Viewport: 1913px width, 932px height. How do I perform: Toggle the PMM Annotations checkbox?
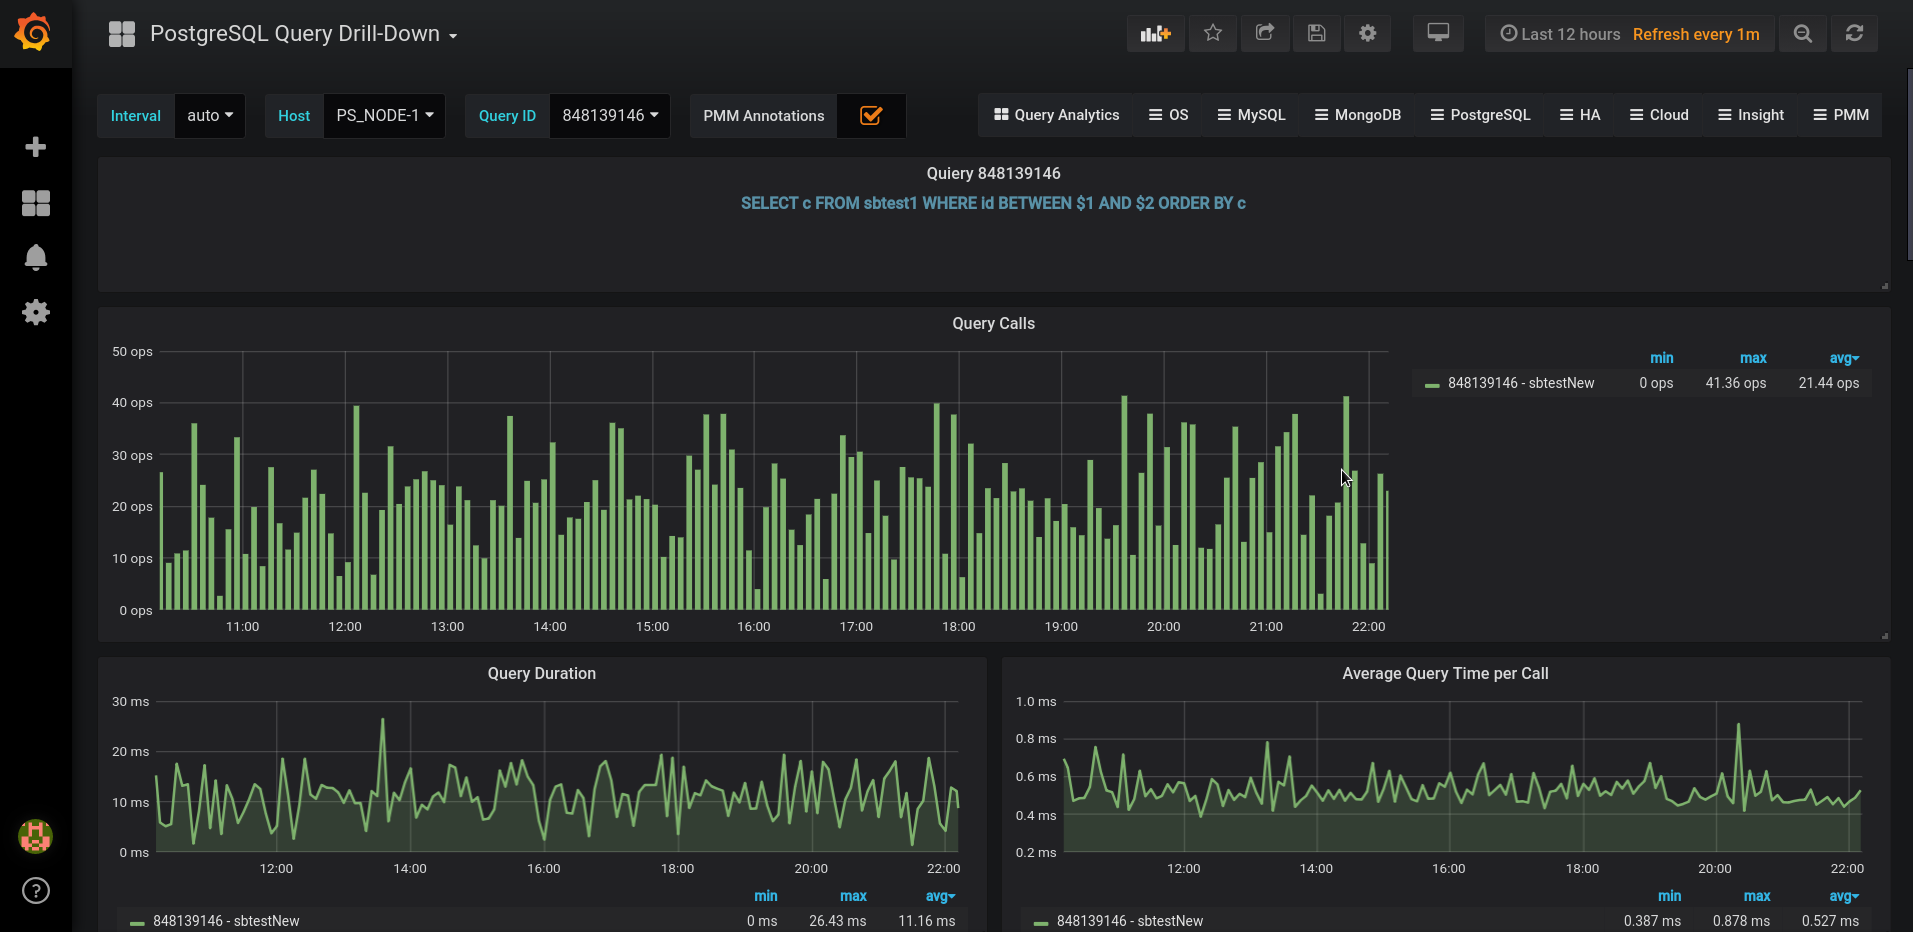click(871, 116)
